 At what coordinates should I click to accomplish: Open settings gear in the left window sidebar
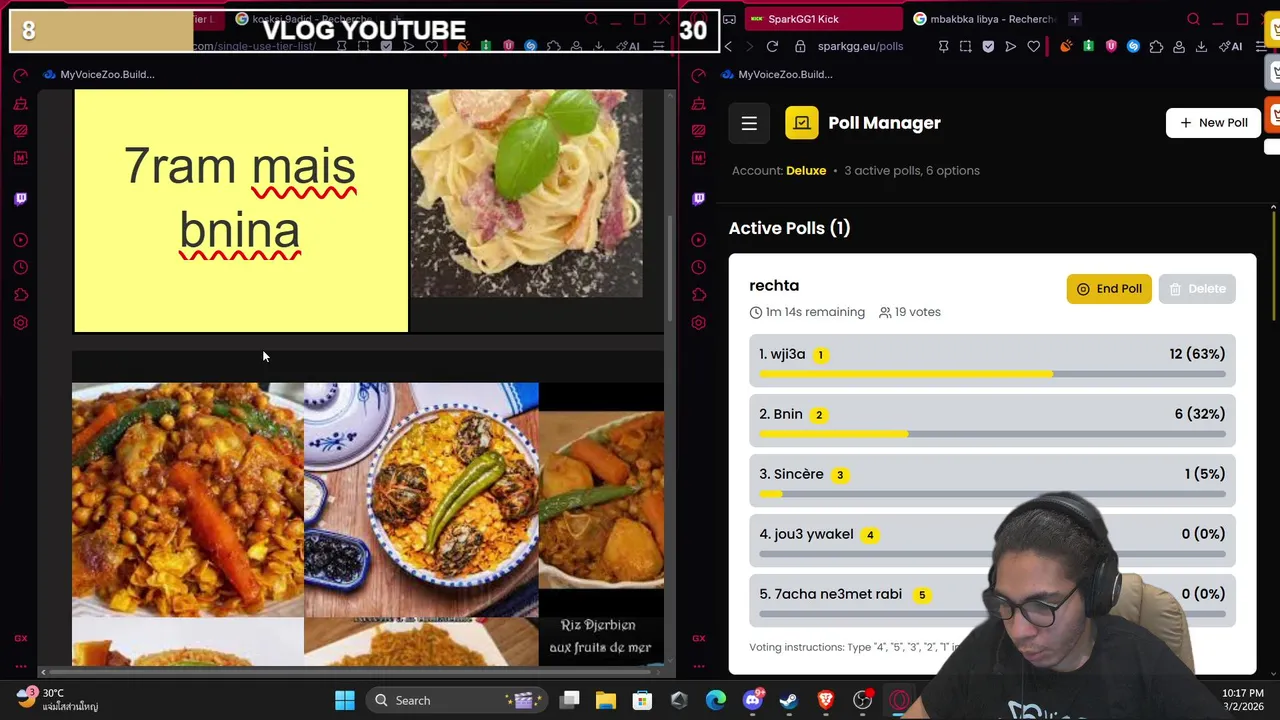coord(21,323)
